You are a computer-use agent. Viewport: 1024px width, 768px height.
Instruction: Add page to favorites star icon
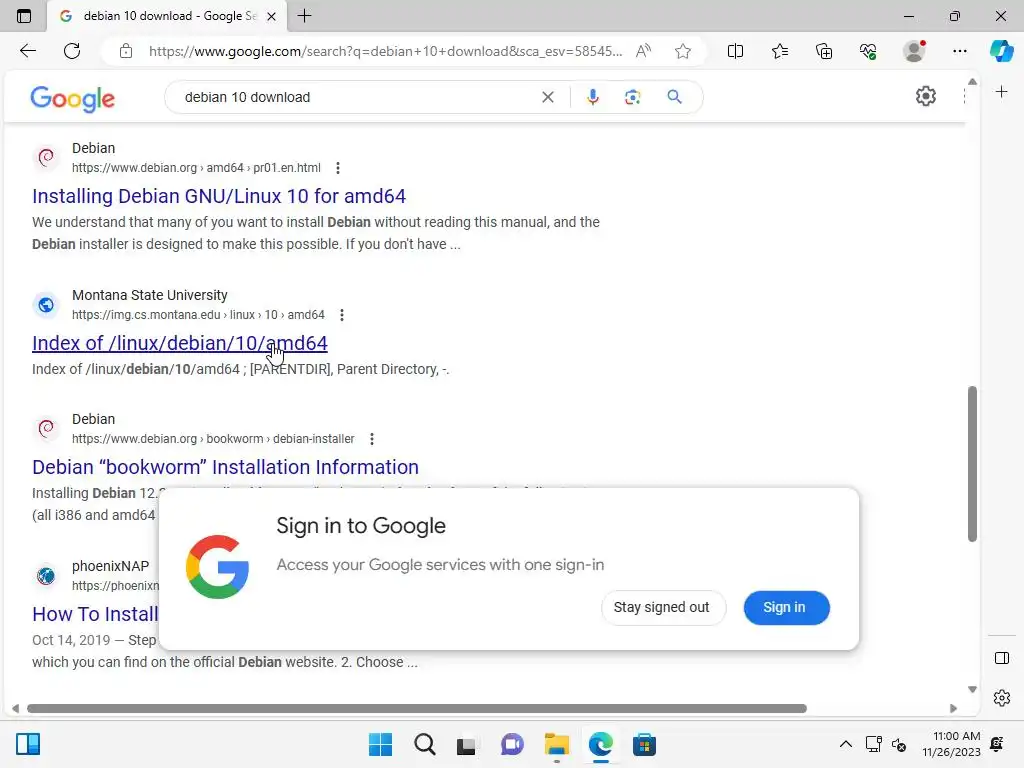pos(683,51)
